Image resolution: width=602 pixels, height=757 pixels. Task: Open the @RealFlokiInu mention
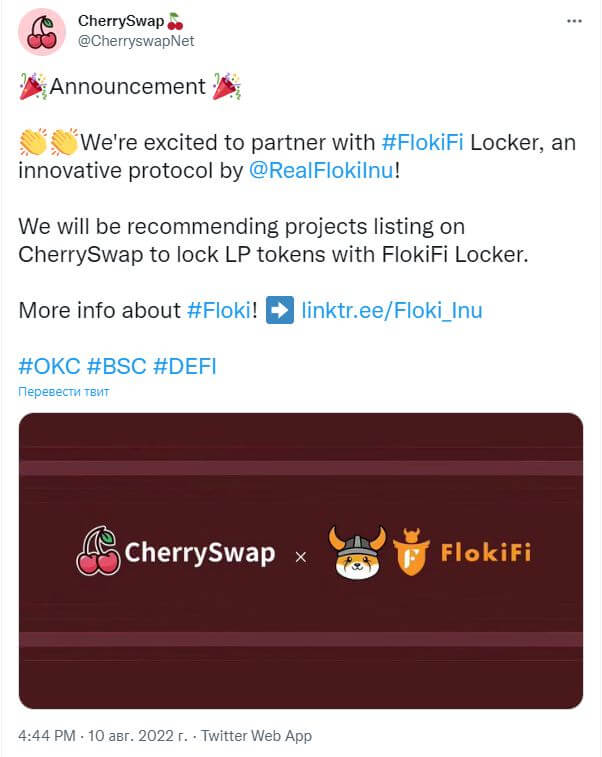322,170
